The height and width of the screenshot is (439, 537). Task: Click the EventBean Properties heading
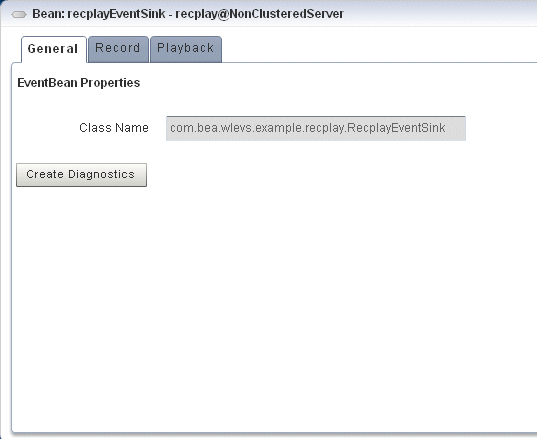[x=78, y=83]
